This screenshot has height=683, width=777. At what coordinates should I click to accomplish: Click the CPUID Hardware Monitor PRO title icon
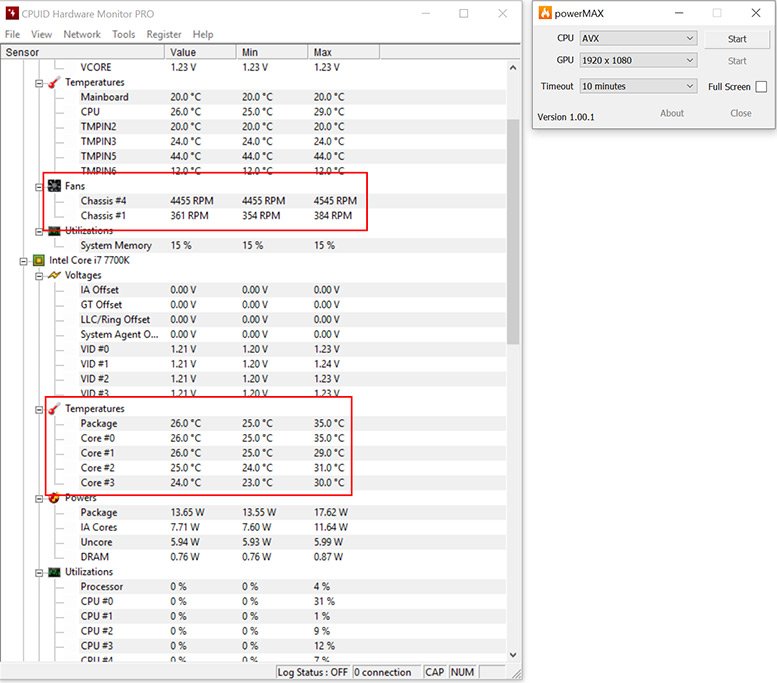12,13
